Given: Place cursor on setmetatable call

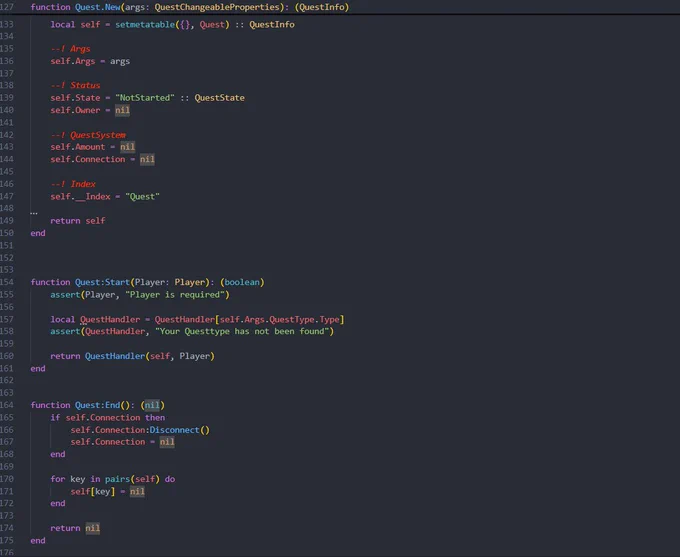Looking at the screenshot, I should coord(145,24).
